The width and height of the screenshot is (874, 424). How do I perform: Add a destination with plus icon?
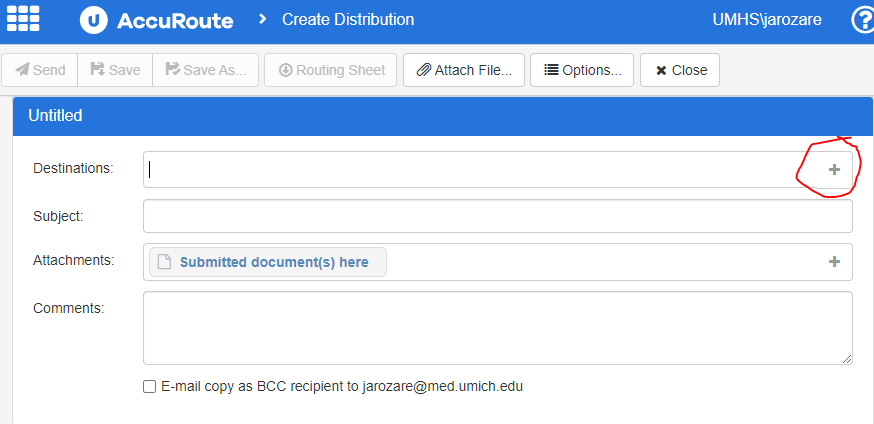pos(834,170)
